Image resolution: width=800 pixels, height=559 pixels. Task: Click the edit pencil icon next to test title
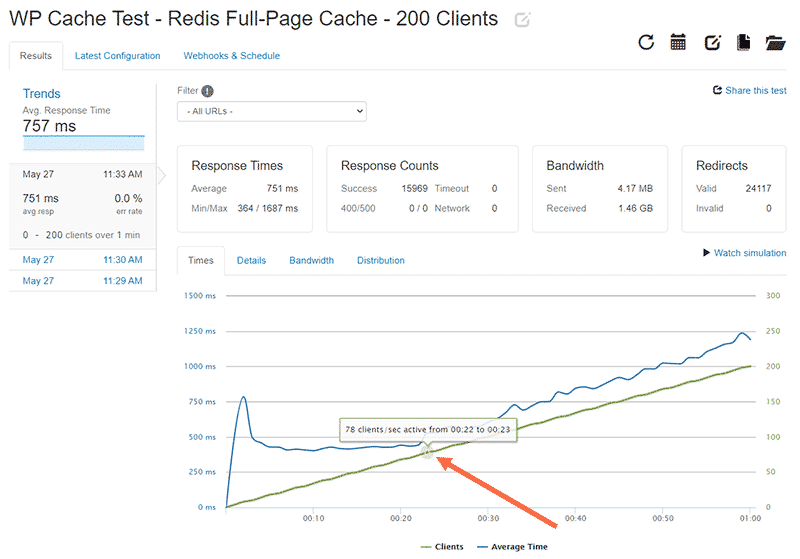[522, 20]
